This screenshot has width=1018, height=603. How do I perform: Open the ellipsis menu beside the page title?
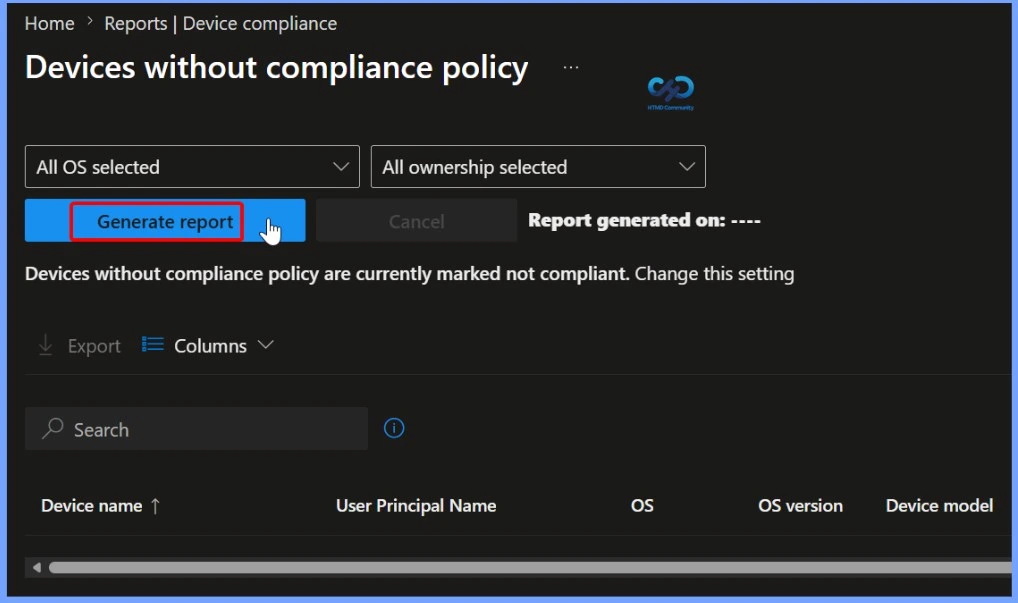pos(571,67)
